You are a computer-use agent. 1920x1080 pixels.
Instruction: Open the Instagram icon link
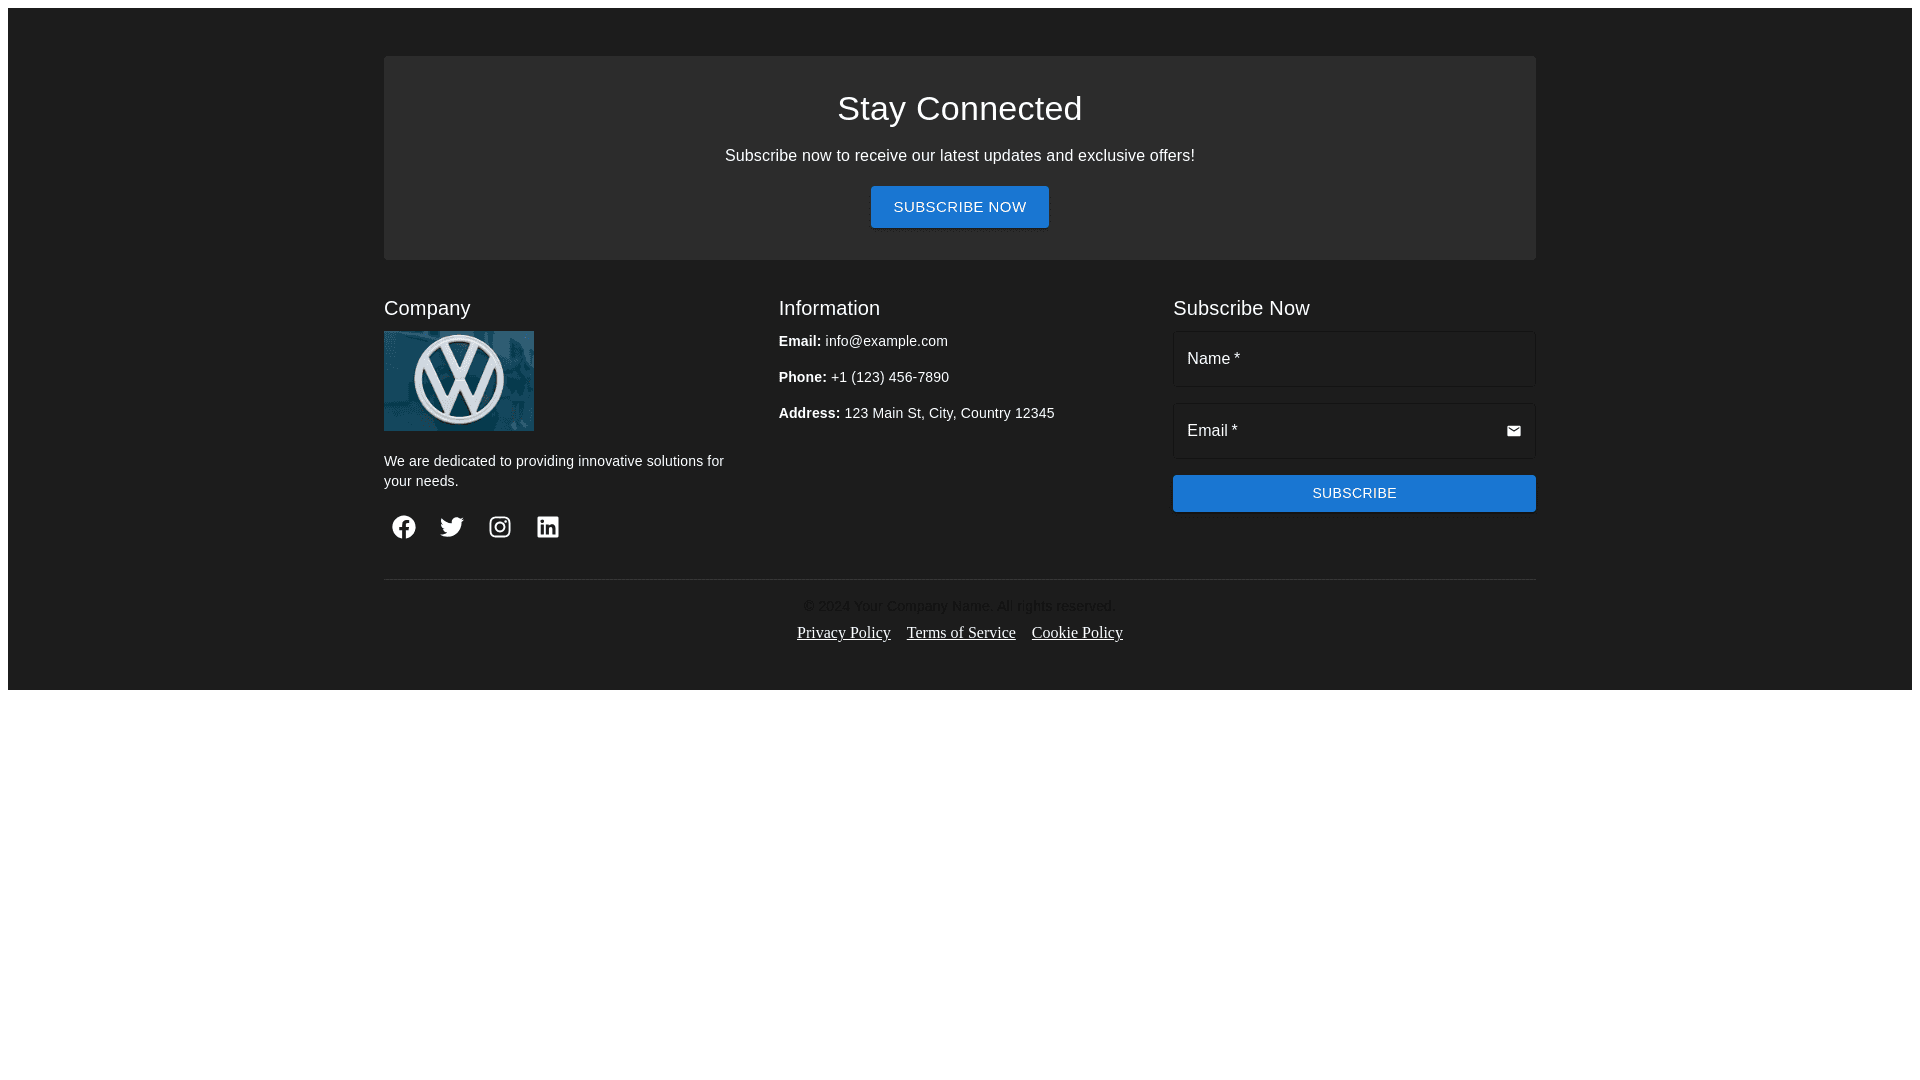point(500,527)
